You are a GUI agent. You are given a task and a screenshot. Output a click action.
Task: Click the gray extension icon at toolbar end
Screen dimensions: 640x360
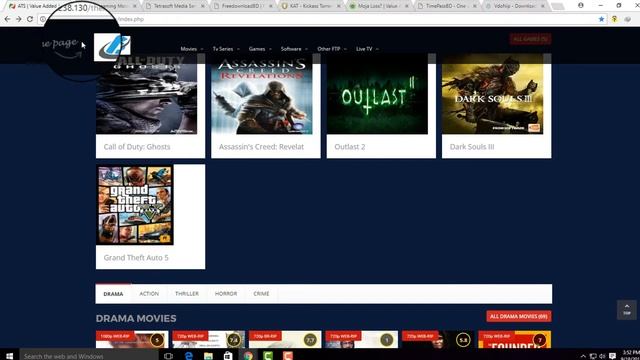click(x=627, y=19)
